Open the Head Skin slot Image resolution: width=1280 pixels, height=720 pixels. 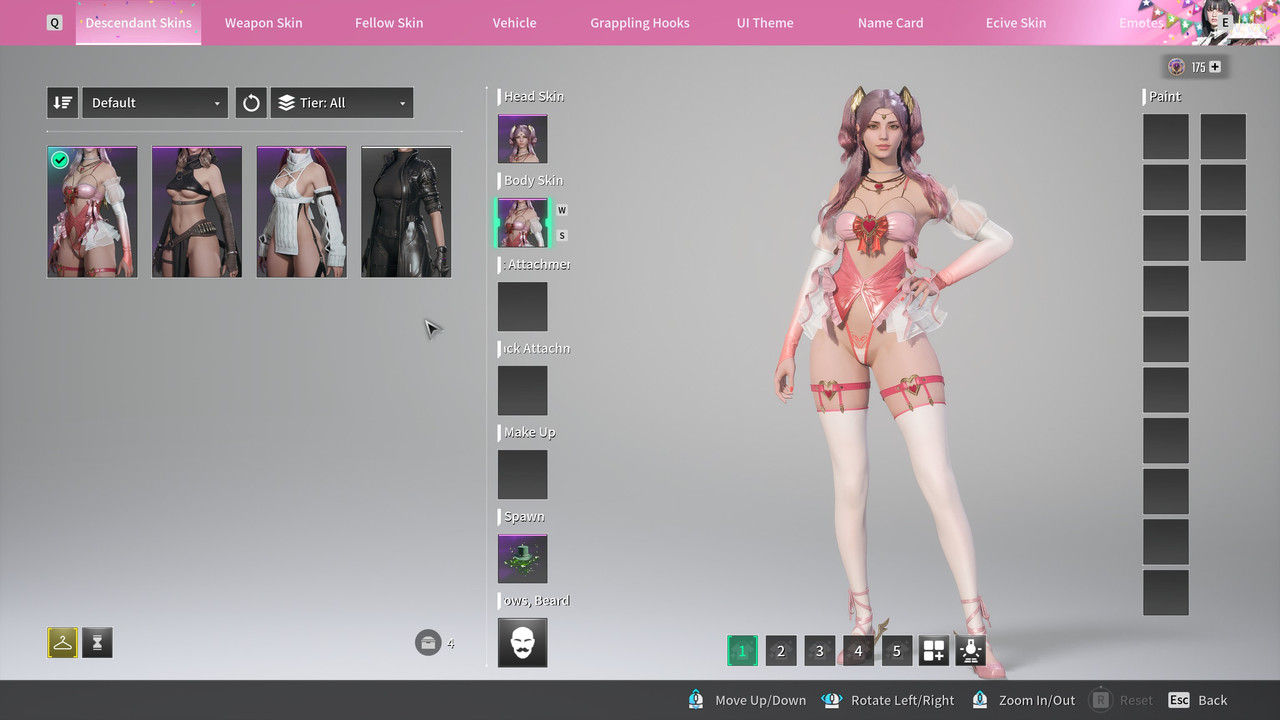(523, 139)
